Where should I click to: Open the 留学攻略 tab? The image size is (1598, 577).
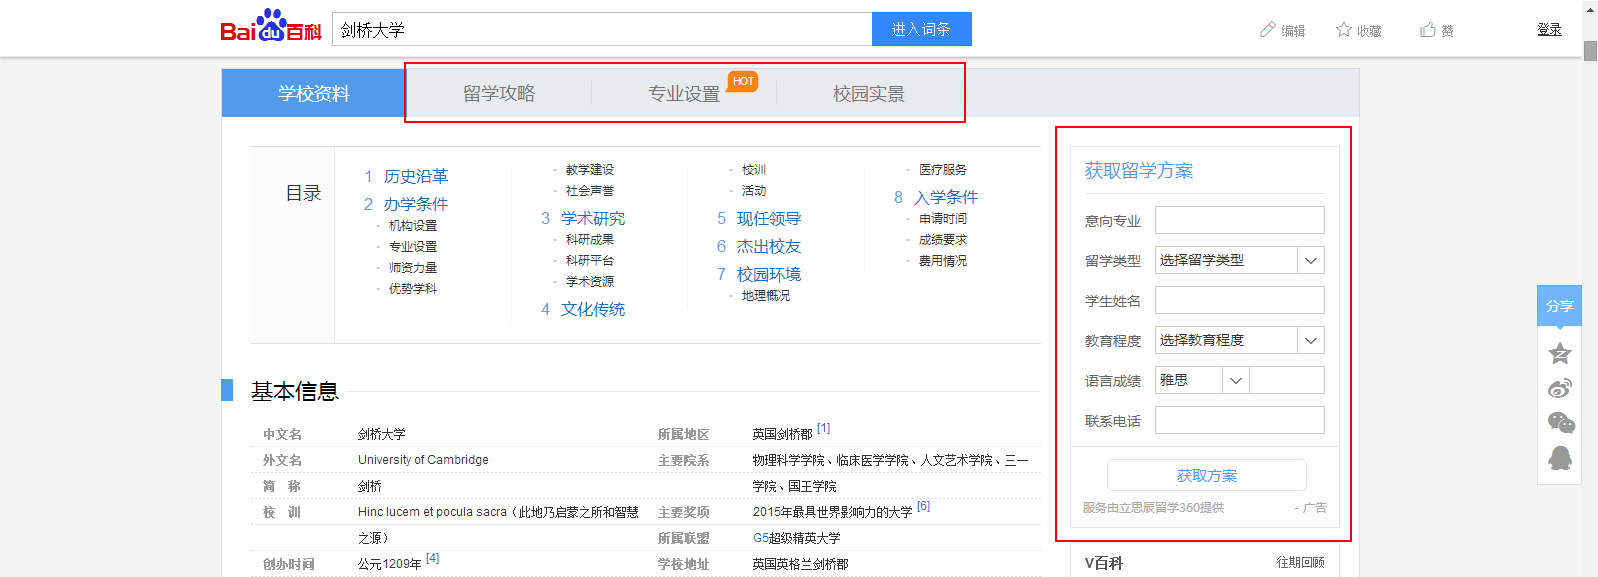pyautogui.click(x=499, y=93)
